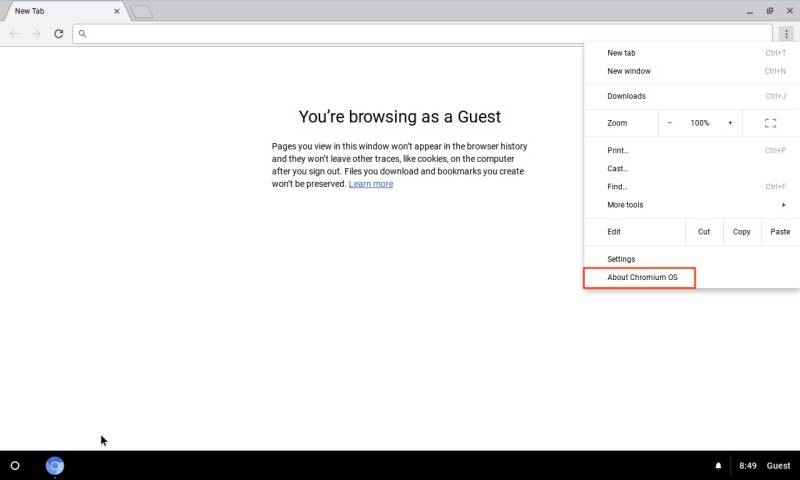Image resolution: width=800 pixels, height=480 pixels.
Task: Close the New Tab tab
Action: [x=117, y=11]
